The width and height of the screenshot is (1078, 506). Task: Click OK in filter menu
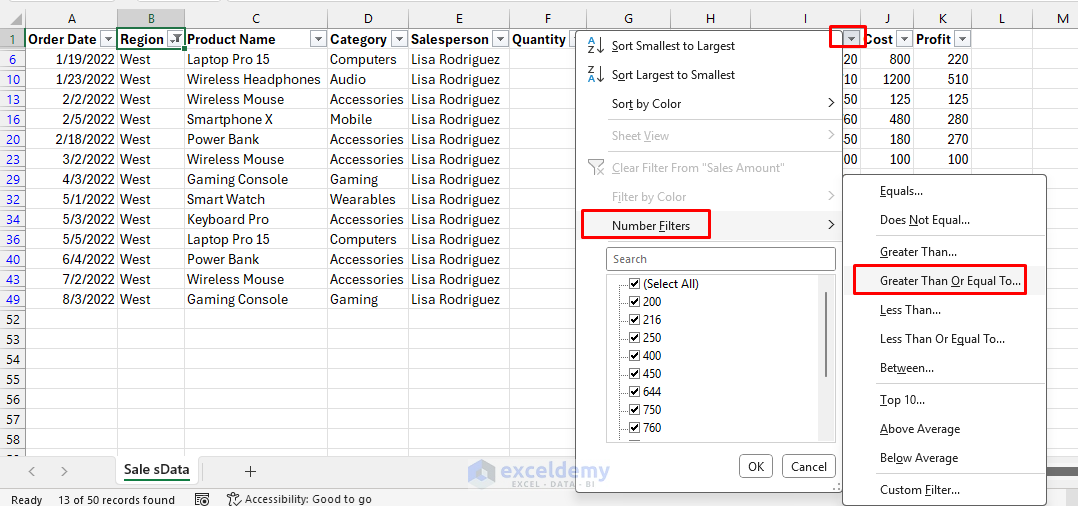click(756, 466)
